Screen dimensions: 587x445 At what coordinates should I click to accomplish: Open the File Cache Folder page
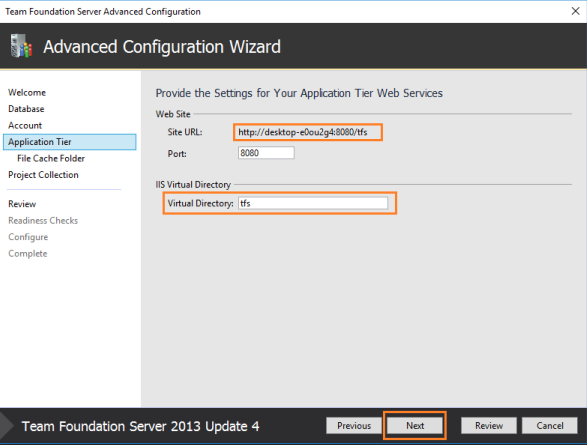[x=51, y=158]
